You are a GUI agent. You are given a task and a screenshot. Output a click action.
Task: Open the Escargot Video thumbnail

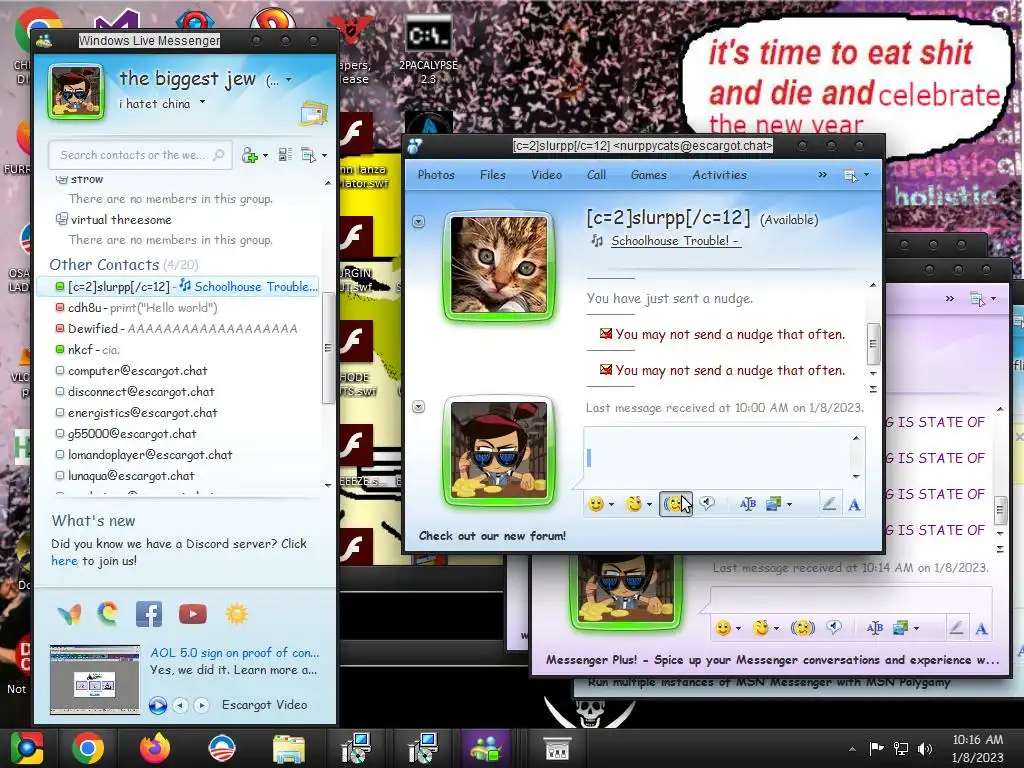(x=95, y=679)
